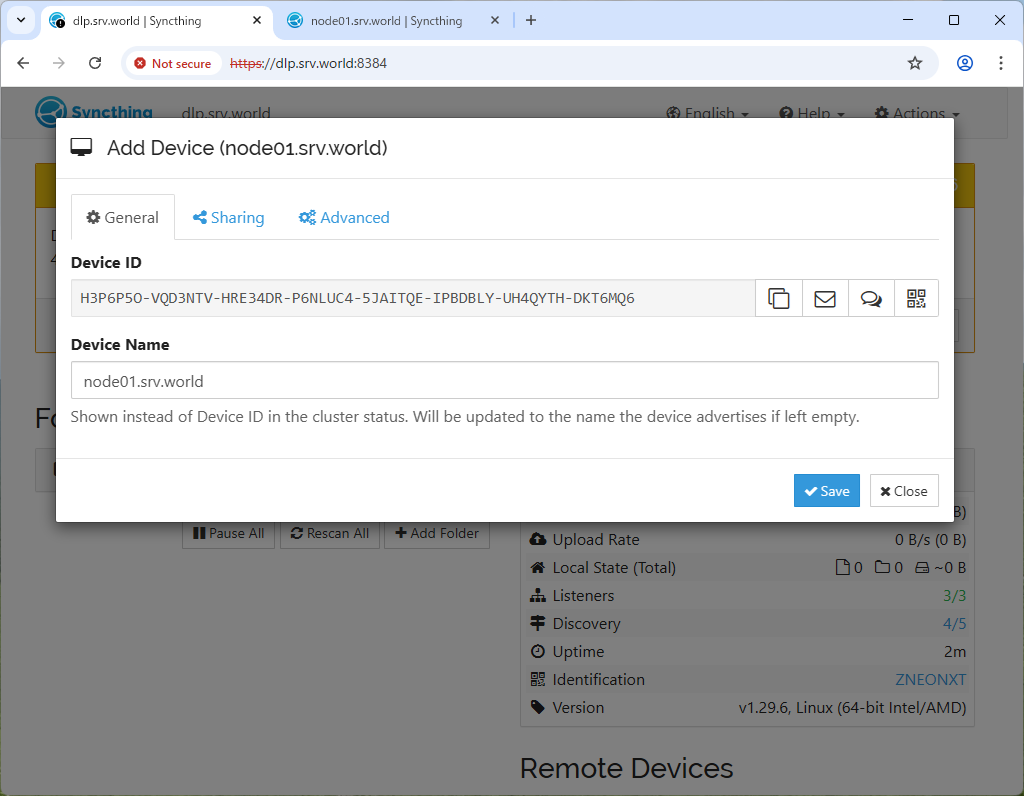This screenshot has height=796, width=1024.
Task: Click the Upload Rate cloud icon
Action: (537, 540)
